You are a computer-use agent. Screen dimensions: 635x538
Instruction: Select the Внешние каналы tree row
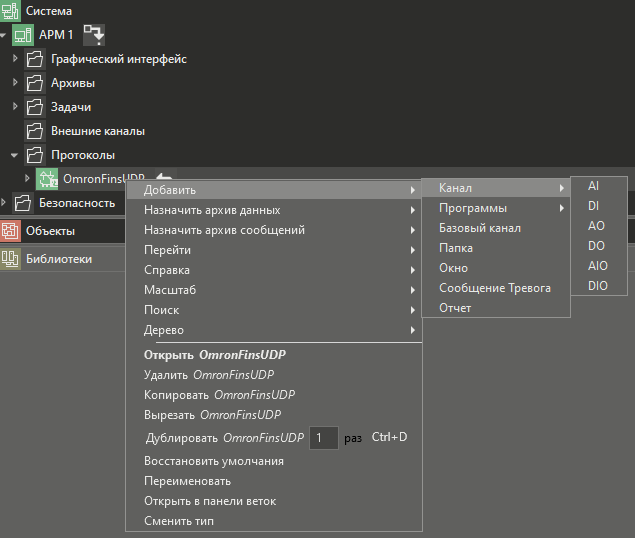pyautogui.click(x=318, y=131)
